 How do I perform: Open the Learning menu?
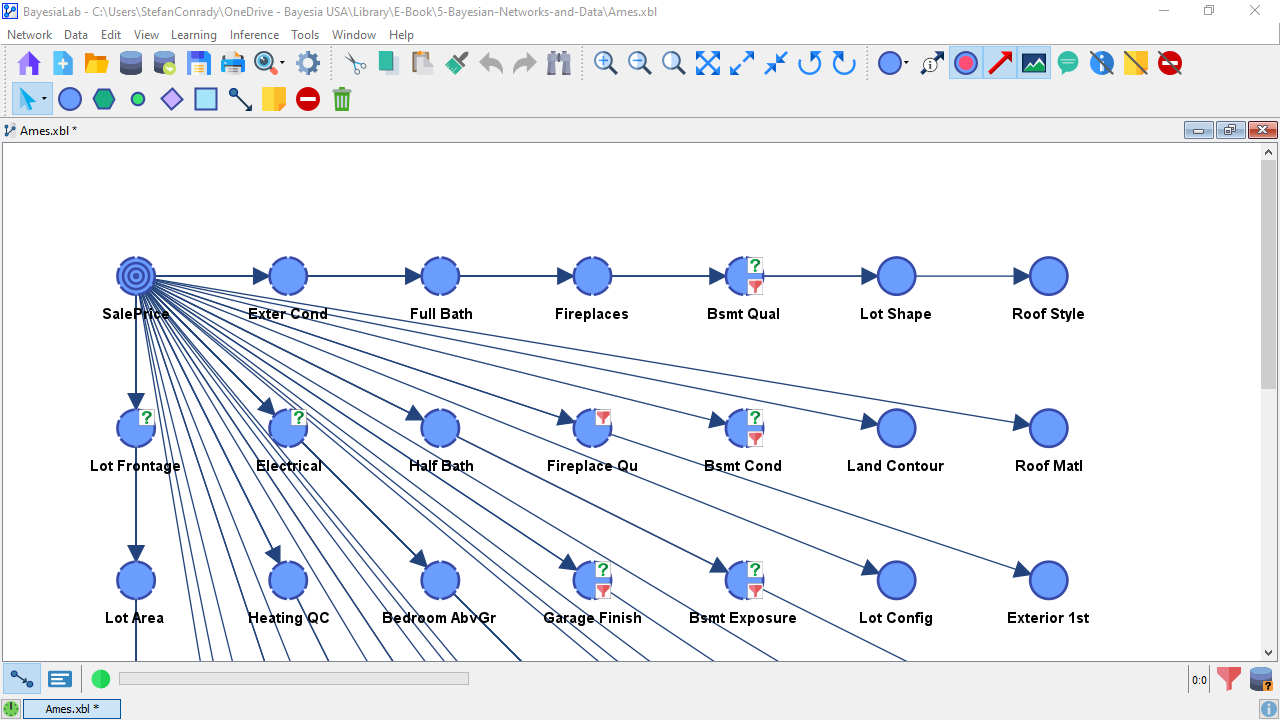194,35
